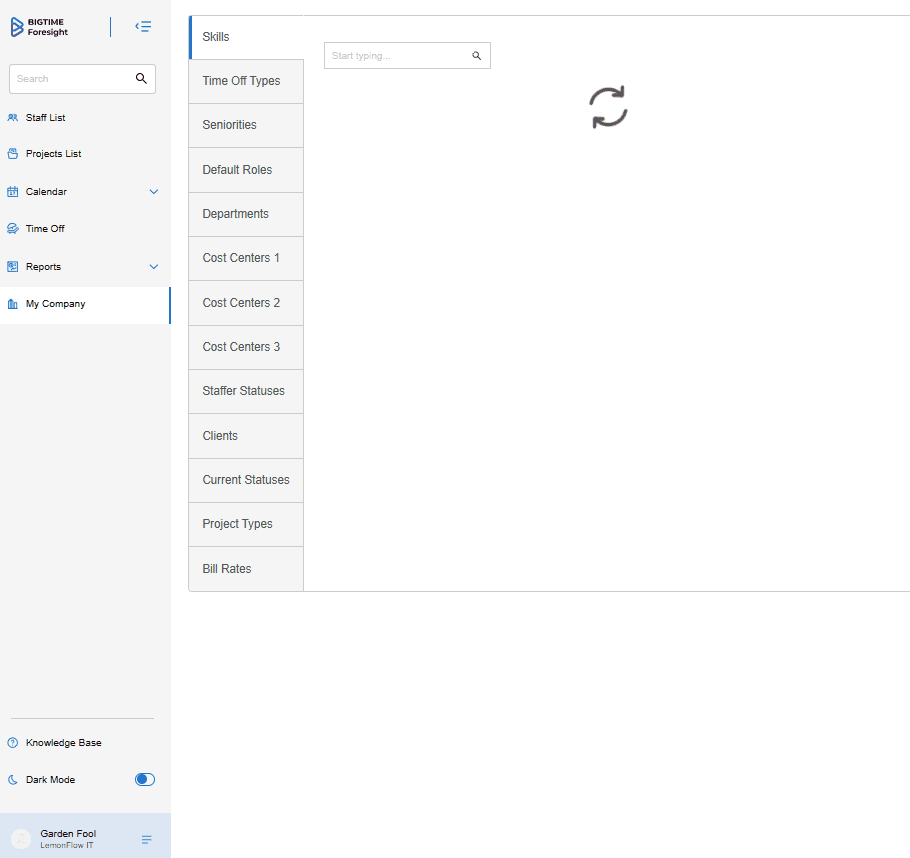Open the Time Off Types tab
The image size is (910, 858).
pos(246,81)
